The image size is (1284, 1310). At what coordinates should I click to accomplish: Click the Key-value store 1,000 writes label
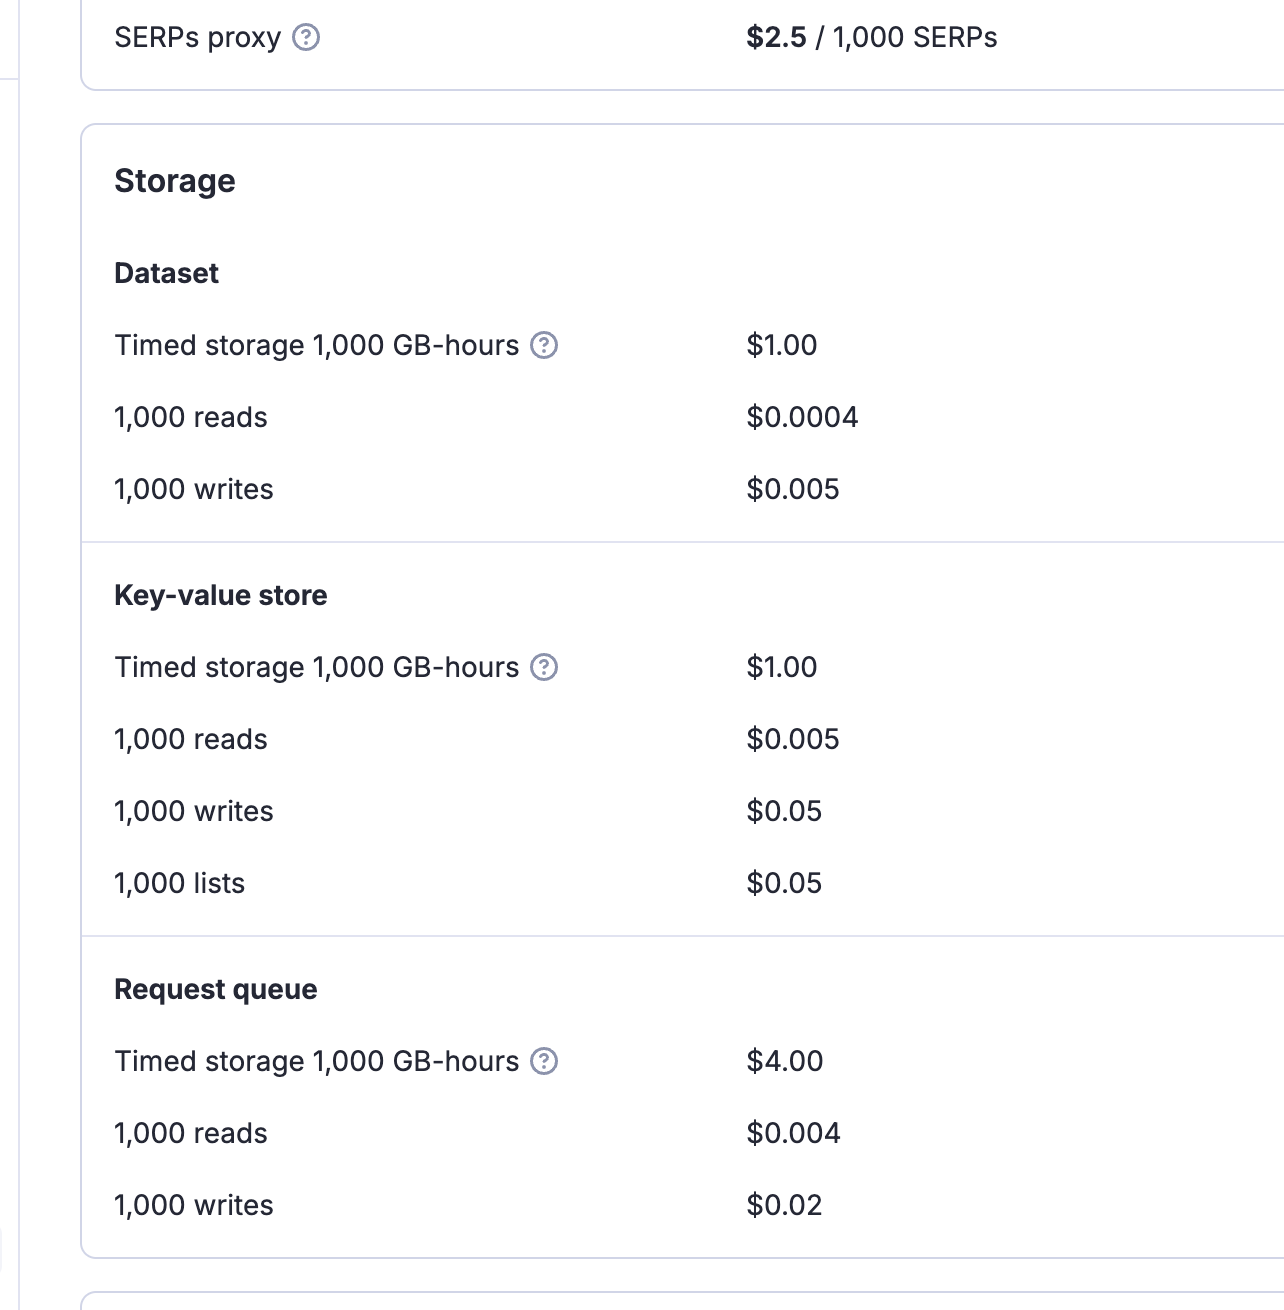pos(194,811)
